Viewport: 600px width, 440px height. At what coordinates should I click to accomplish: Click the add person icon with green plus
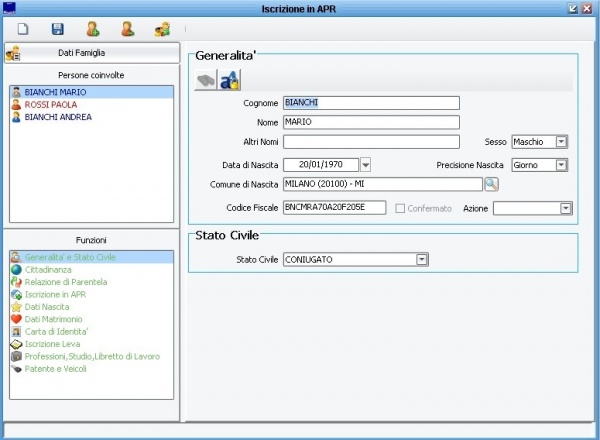point(93,29)
